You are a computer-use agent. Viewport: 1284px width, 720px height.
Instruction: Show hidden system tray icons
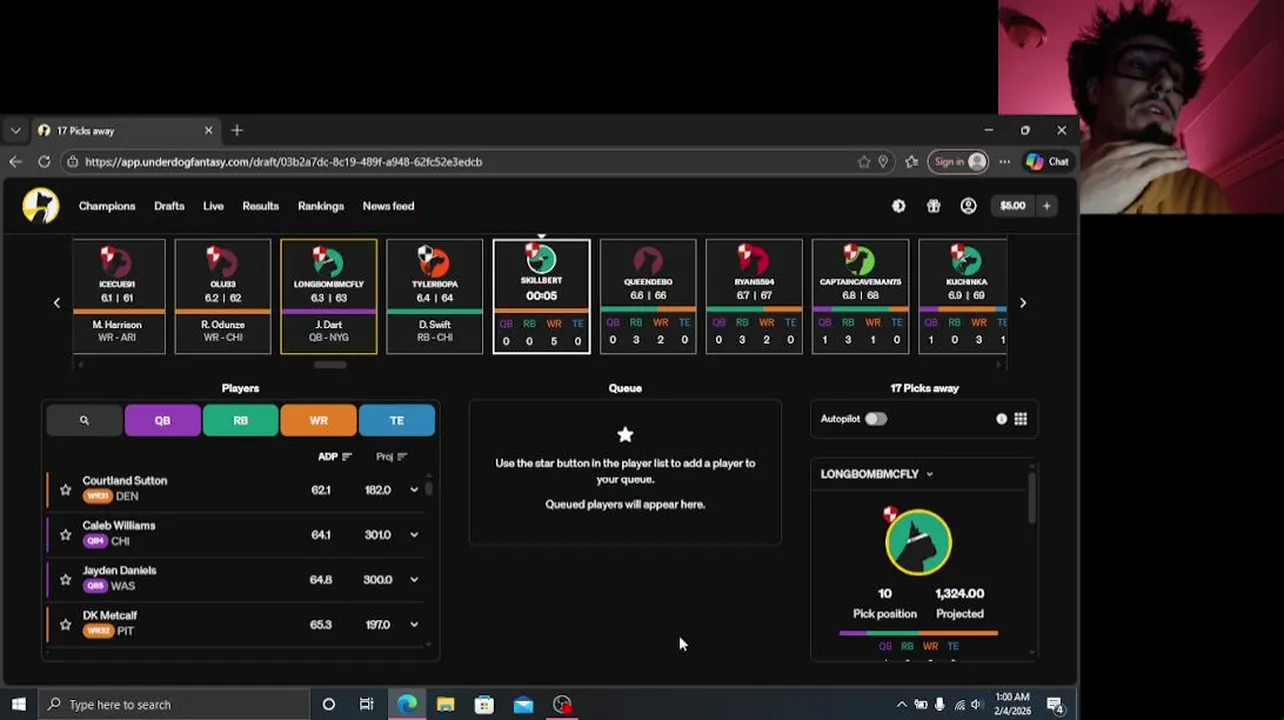tap(901, 704)
